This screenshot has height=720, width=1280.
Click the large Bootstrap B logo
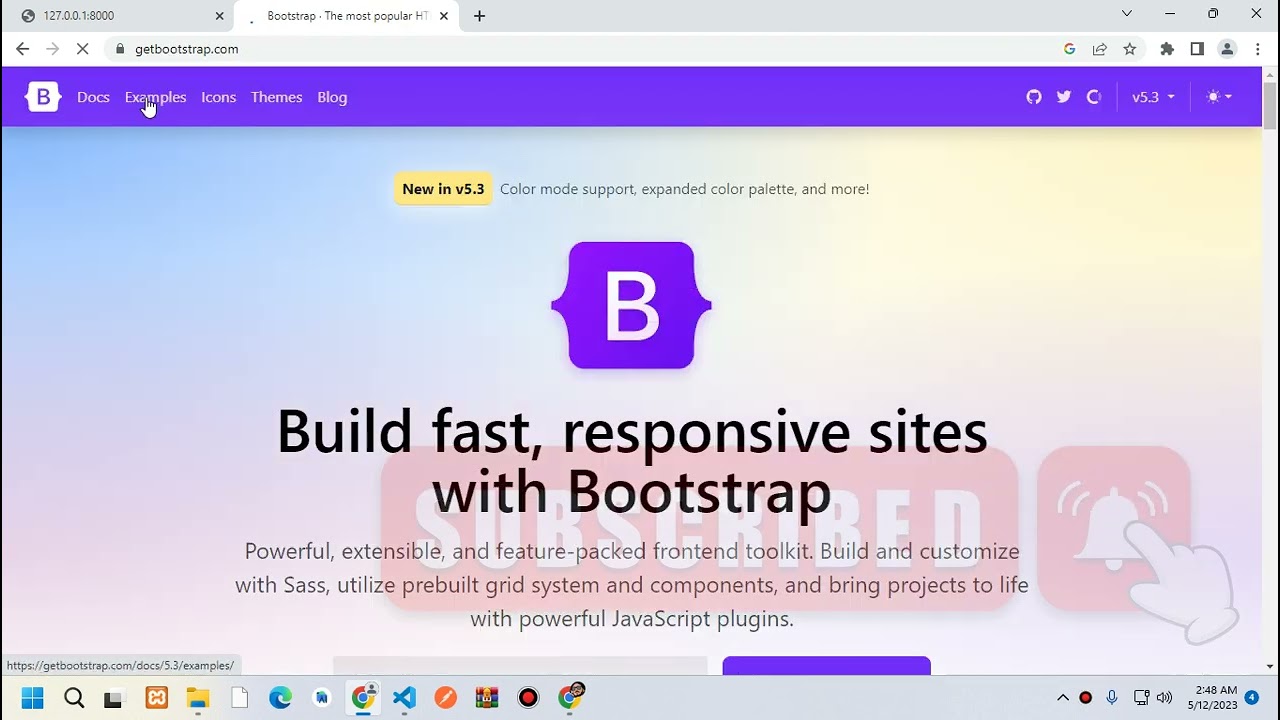tap(631, 305)
